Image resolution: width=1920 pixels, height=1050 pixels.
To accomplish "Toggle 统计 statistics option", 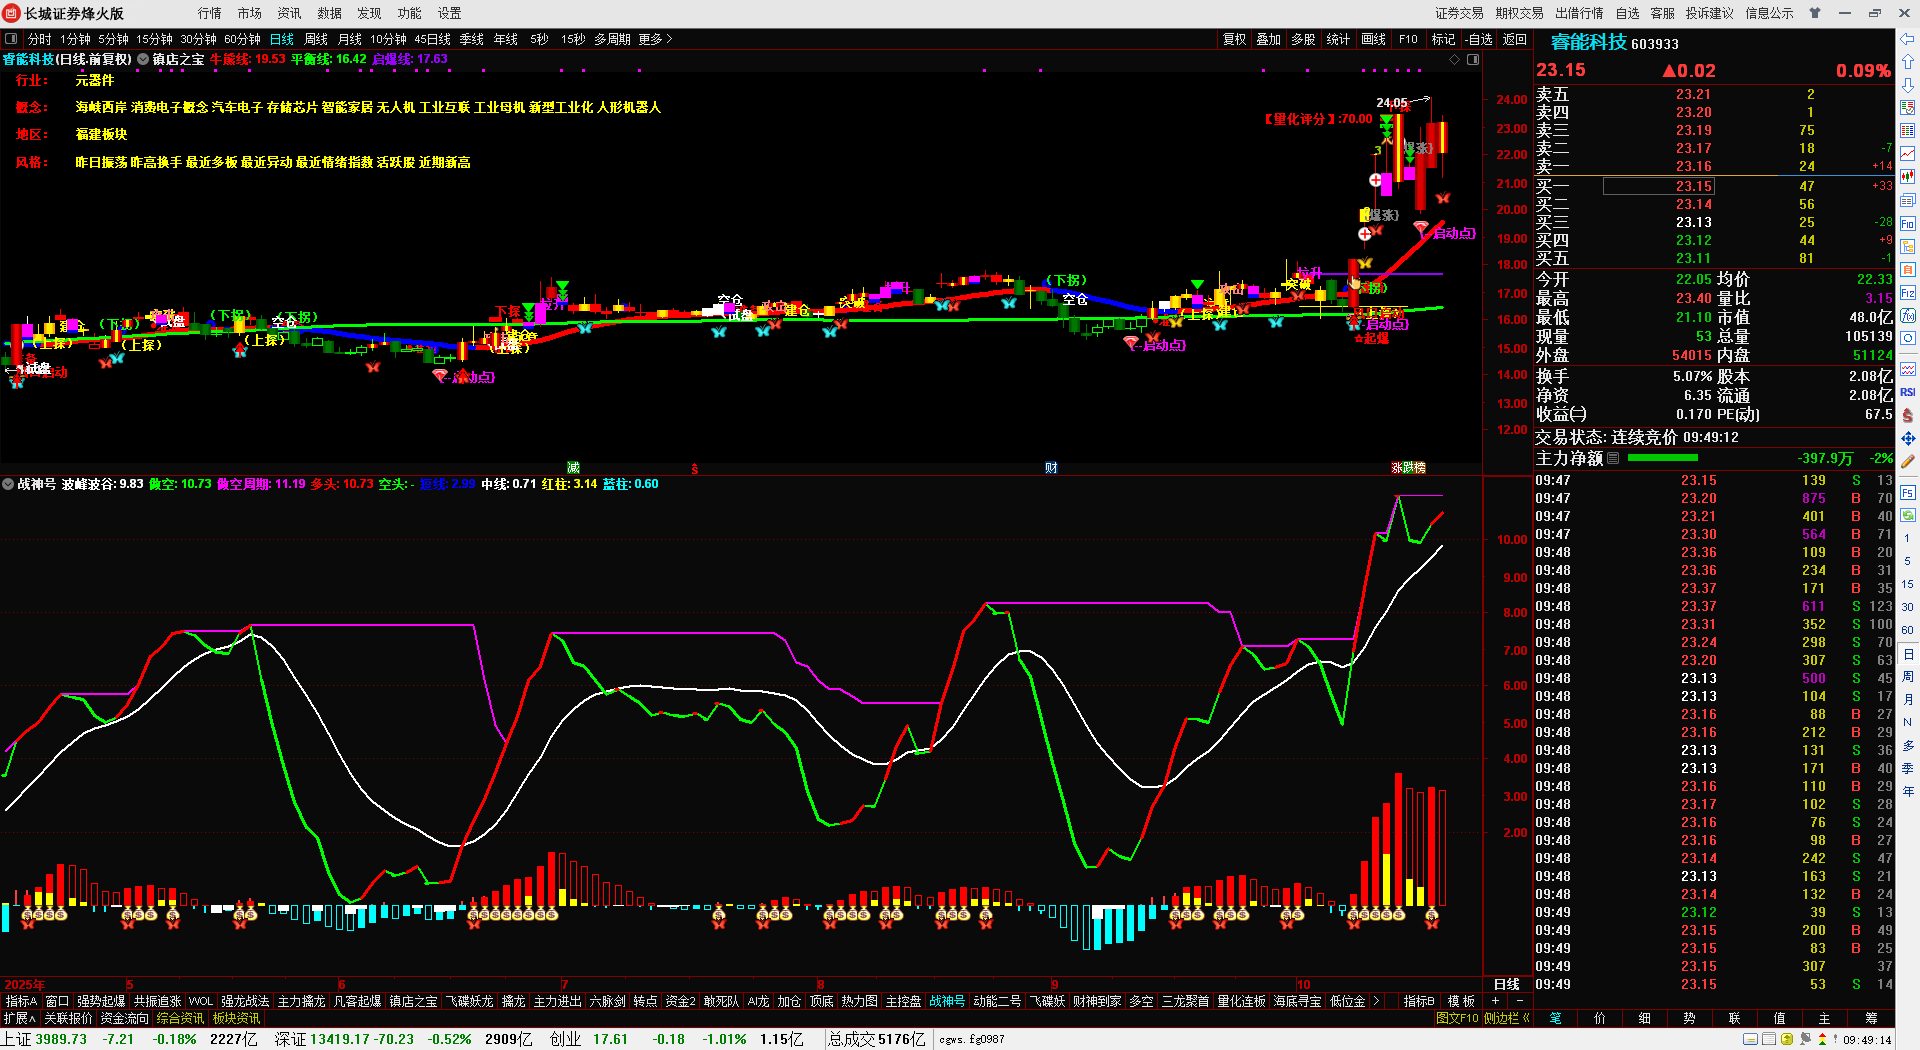I will click(1338, 39).
